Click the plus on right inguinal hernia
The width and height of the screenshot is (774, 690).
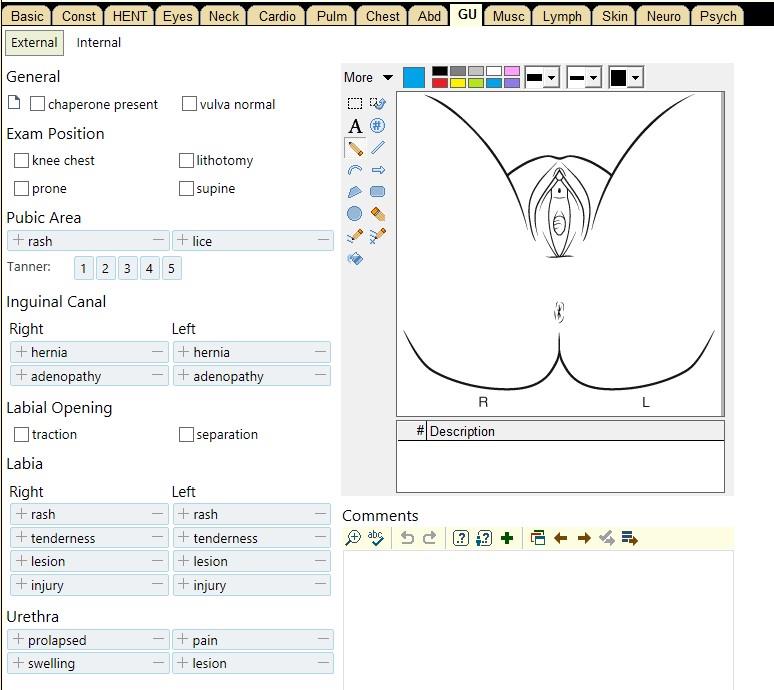coord(20,352)
